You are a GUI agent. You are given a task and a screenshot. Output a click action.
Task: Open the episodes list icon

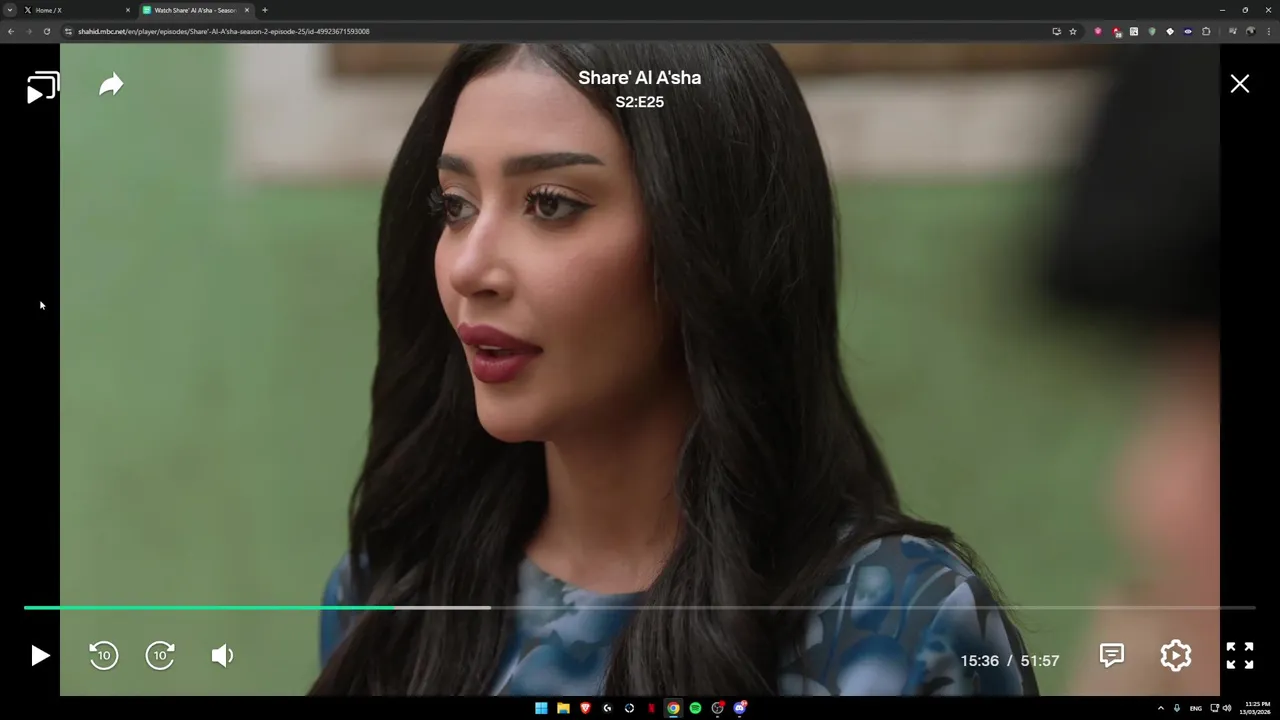[43, 88]
